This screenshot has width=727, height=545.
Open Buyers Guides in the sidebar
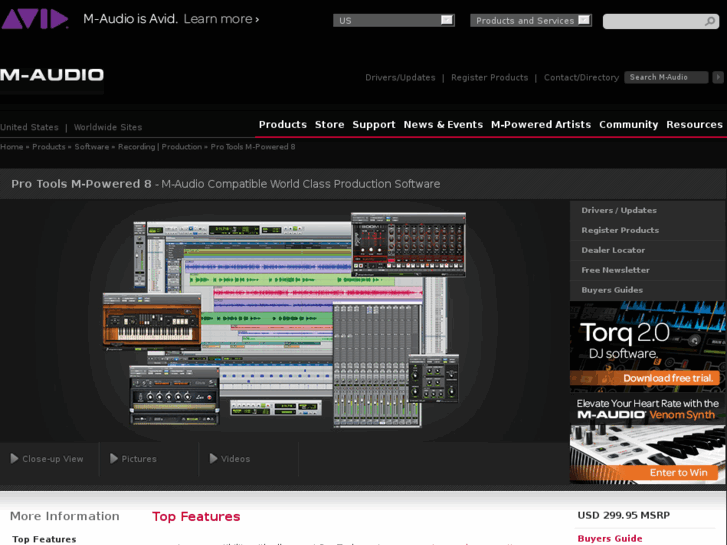point(612,290)
